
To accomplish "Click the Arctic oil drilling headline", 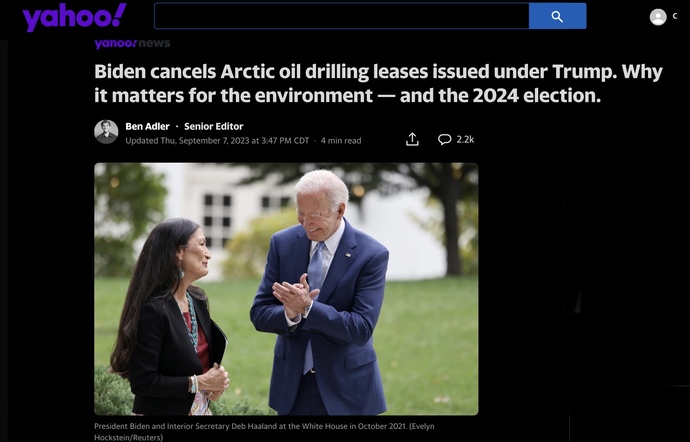I will tap(378, 83).
